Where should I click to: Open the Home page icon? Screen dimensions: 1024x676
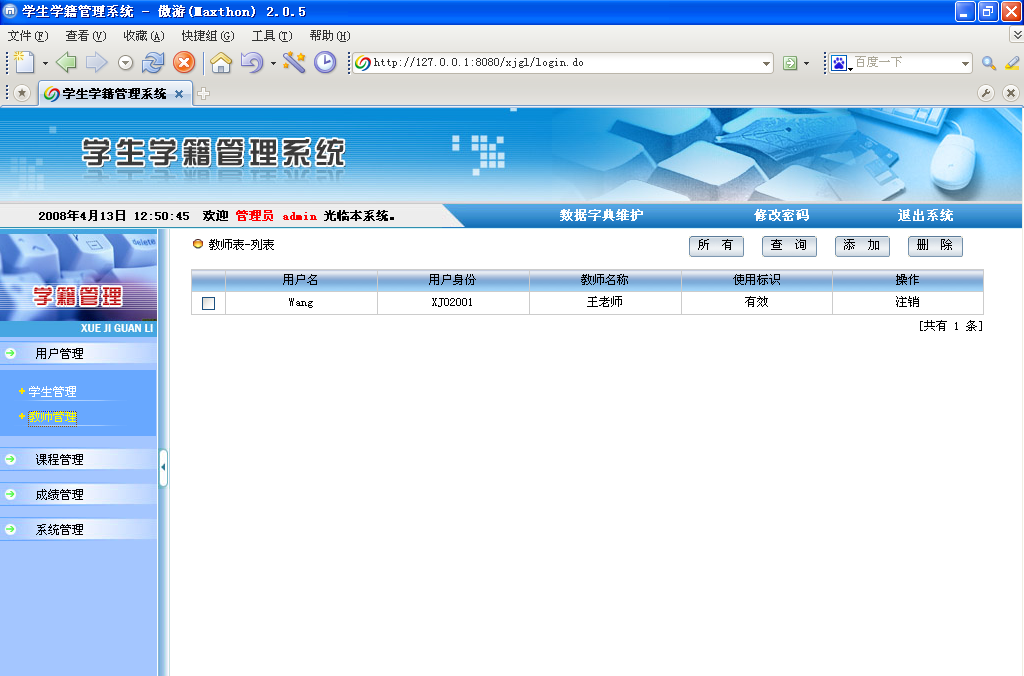[x=221, y=62]
